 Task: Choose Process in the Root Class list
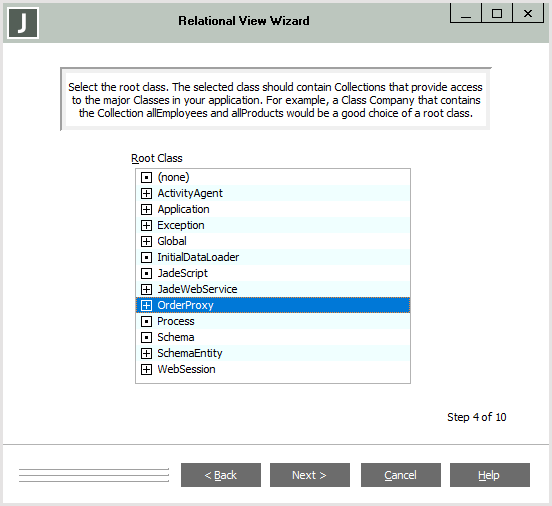click(273, 321)
